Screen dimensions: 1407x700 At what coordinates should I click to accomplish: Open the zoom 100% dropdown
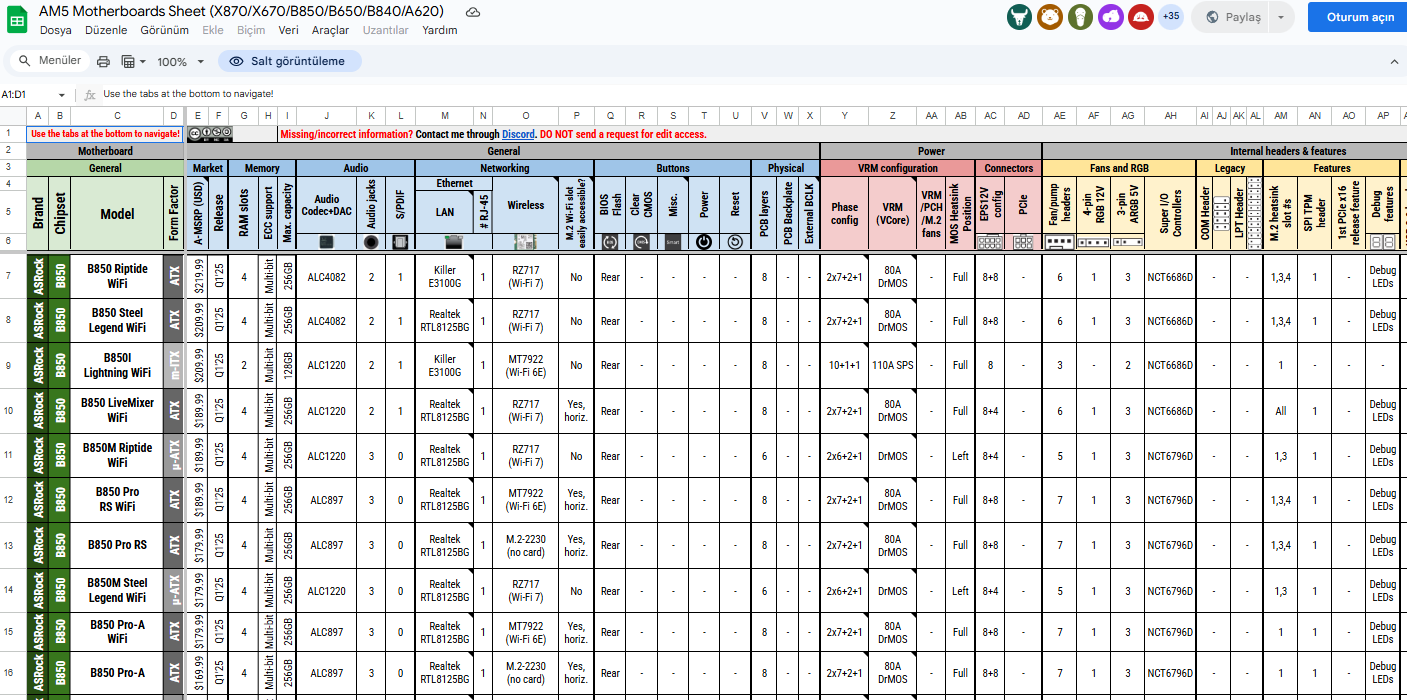click(180, 61)
